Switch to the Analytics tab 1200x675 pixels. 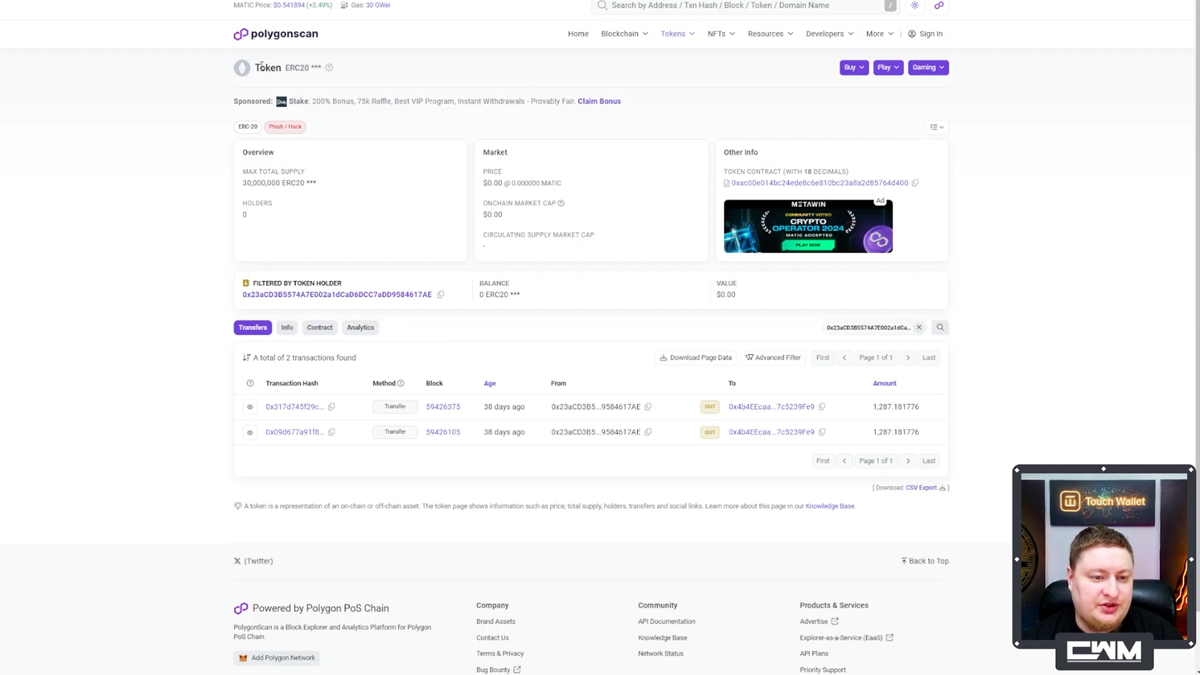click(360, 327)
